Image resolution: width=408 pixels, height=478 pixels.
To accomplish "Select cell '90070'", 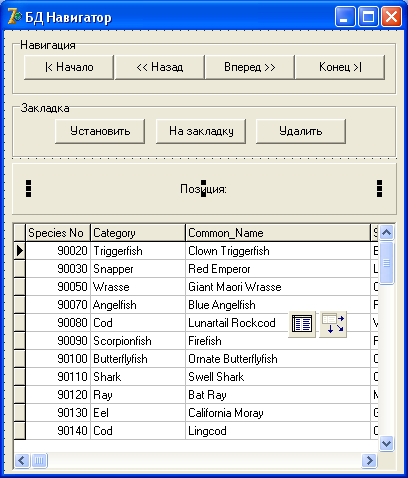I will tap(58, 305).
